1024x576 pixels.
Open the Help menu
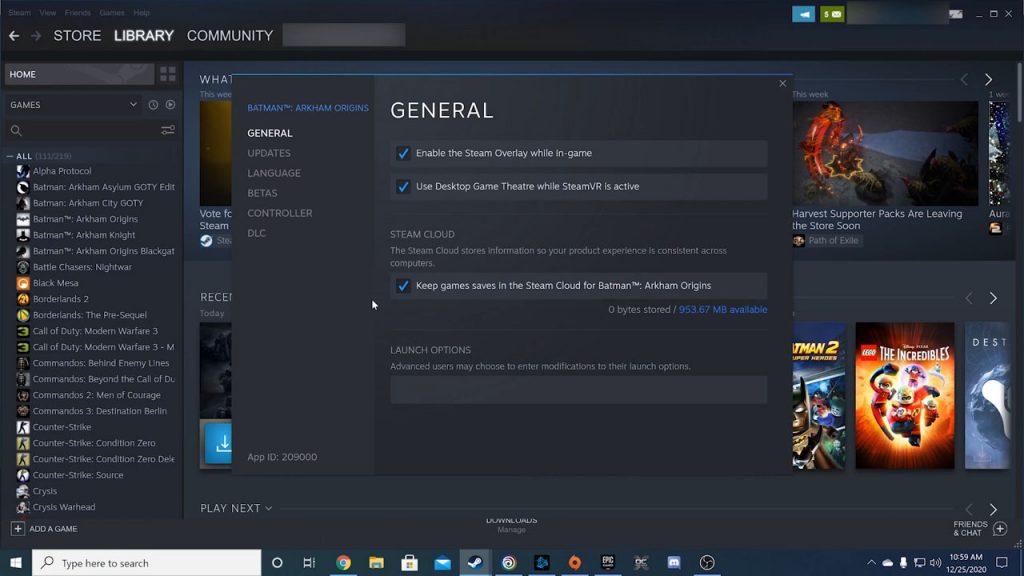point(142,12)
